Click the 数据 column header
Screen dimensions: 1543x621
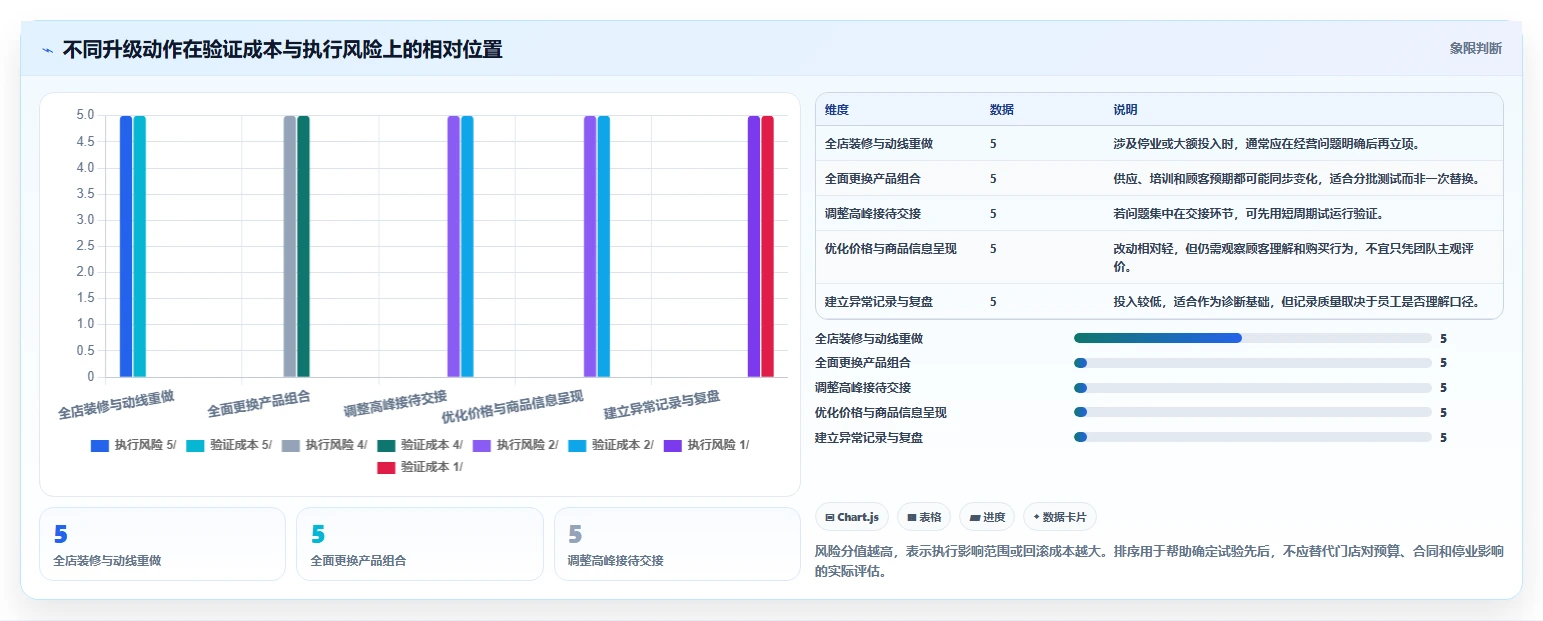click(x=1002, y=110)
